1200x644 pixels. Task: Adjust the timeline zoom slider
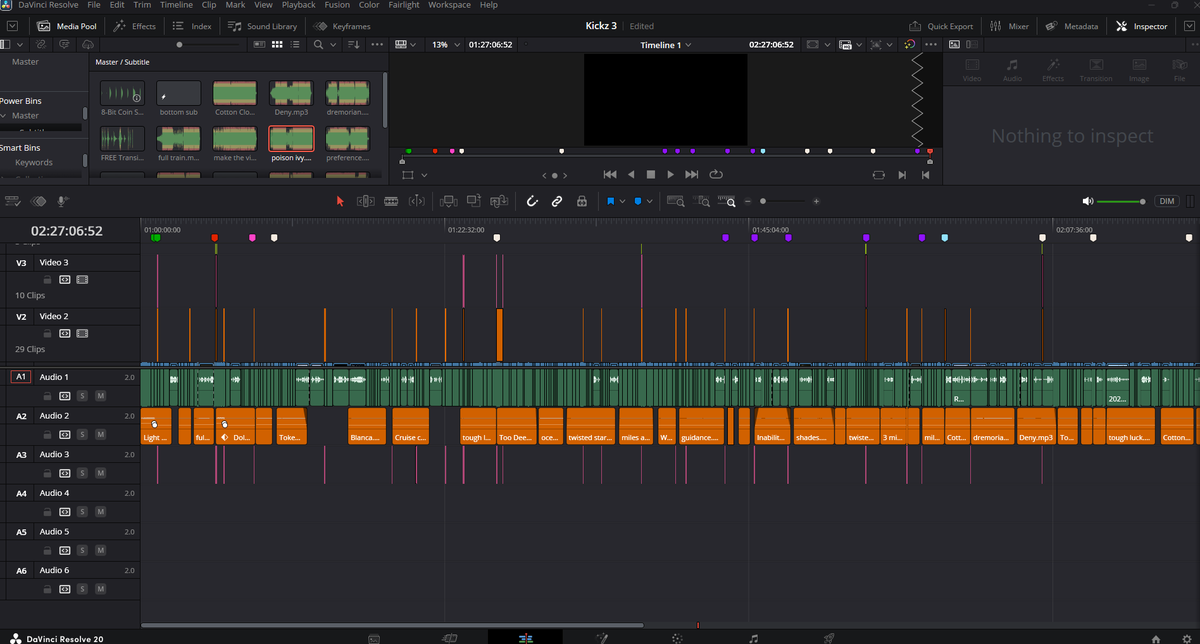(x=785, y=201)
